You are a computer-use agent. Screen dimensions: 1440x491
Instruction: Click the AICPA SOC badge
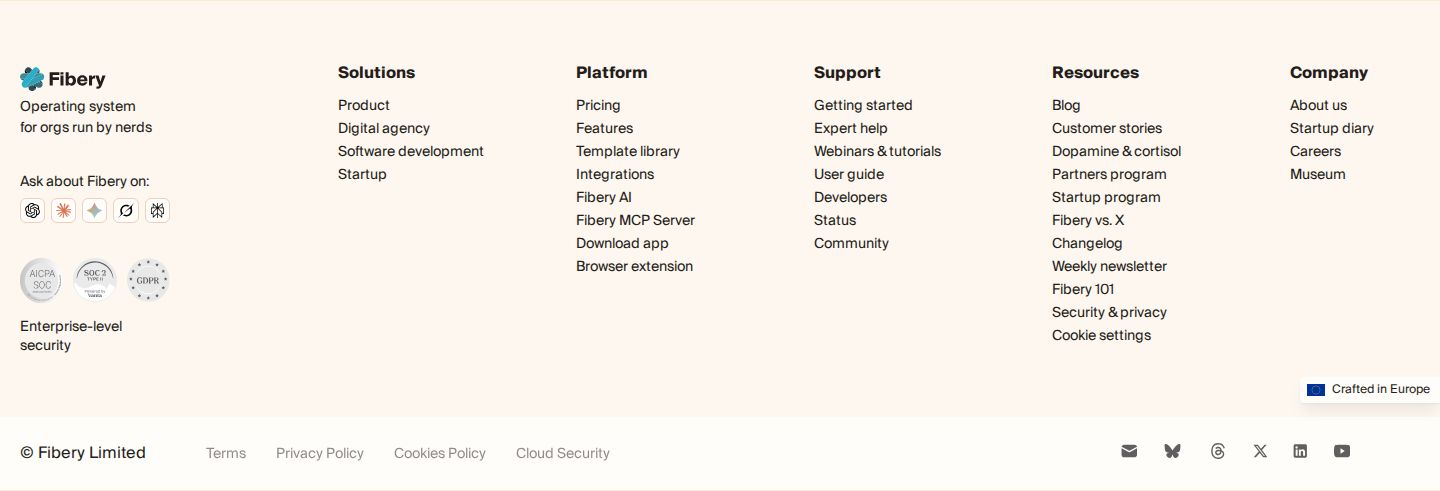pyautogui.click(x=41, y=280)
